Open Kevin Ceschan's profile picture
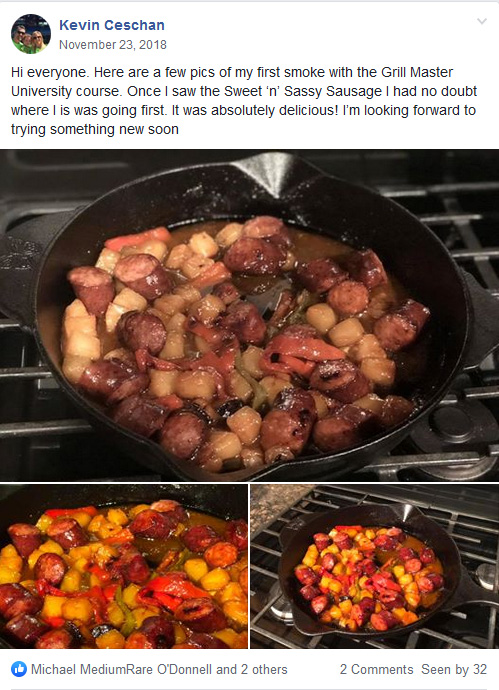Image resolution: width=499 pixels, height=690 pixels. pyautogui.click(x=31, y=34)
